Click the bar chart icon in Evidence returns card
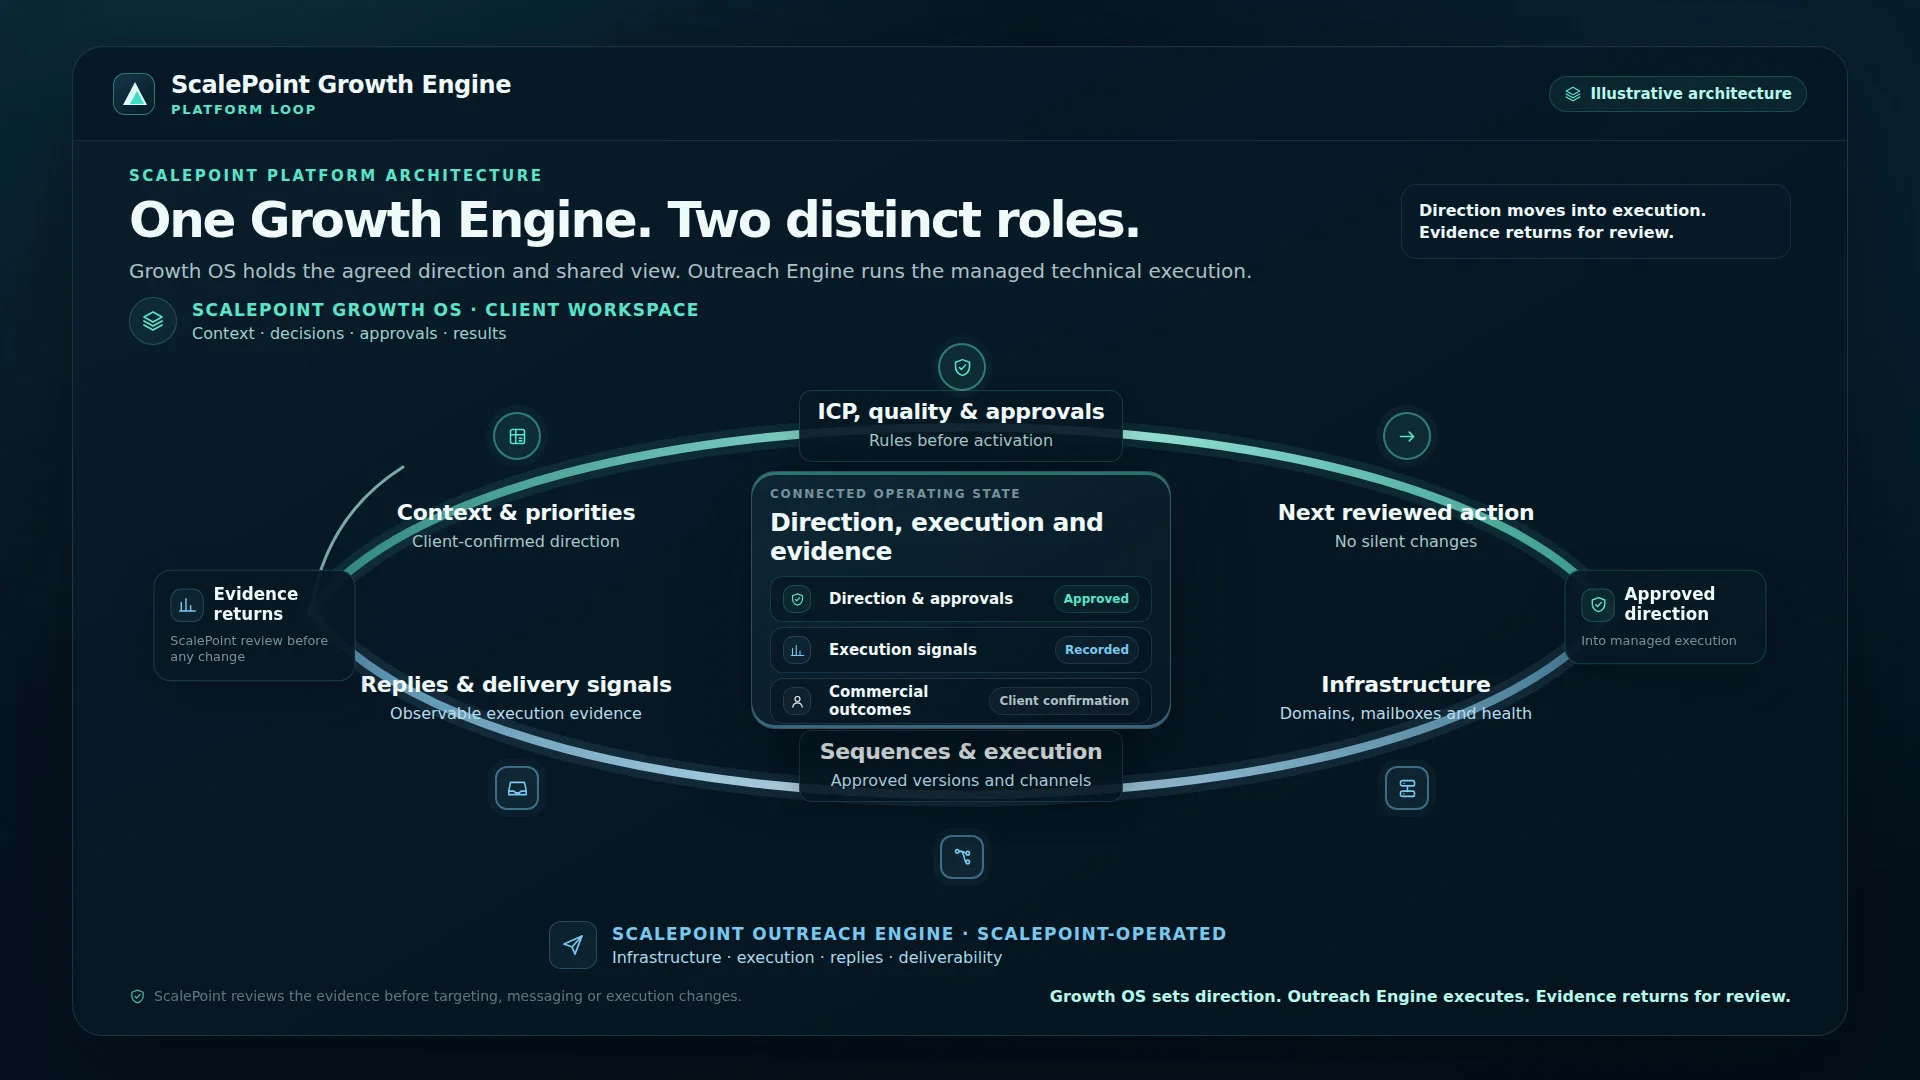 pos(187,605)
